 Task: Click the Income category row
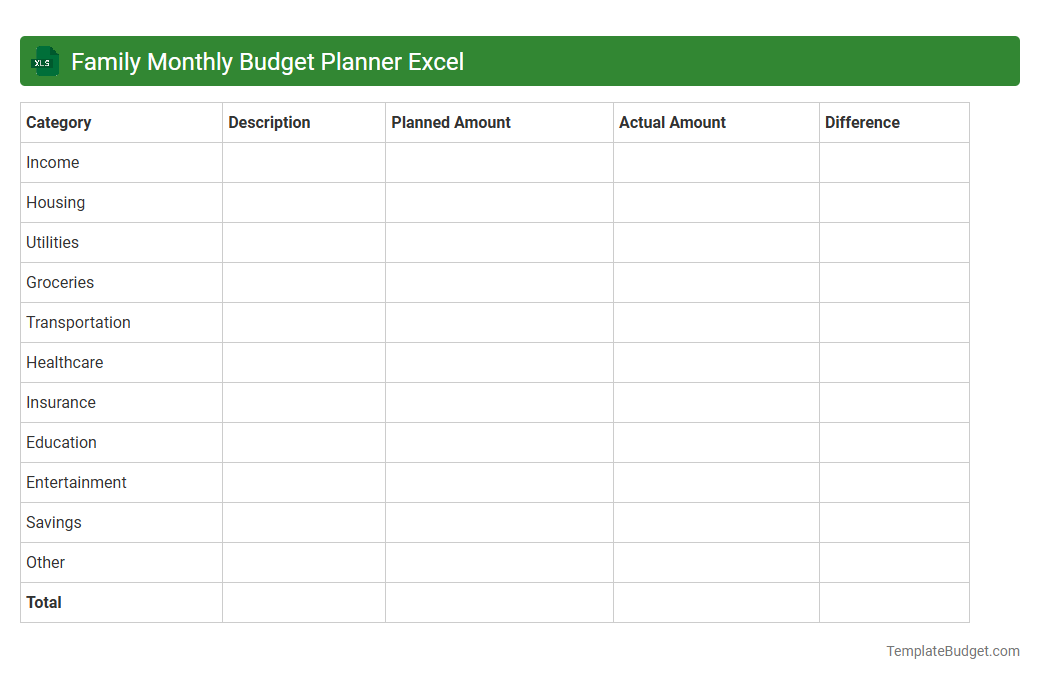pyautogui.click(x=53, y=162)
